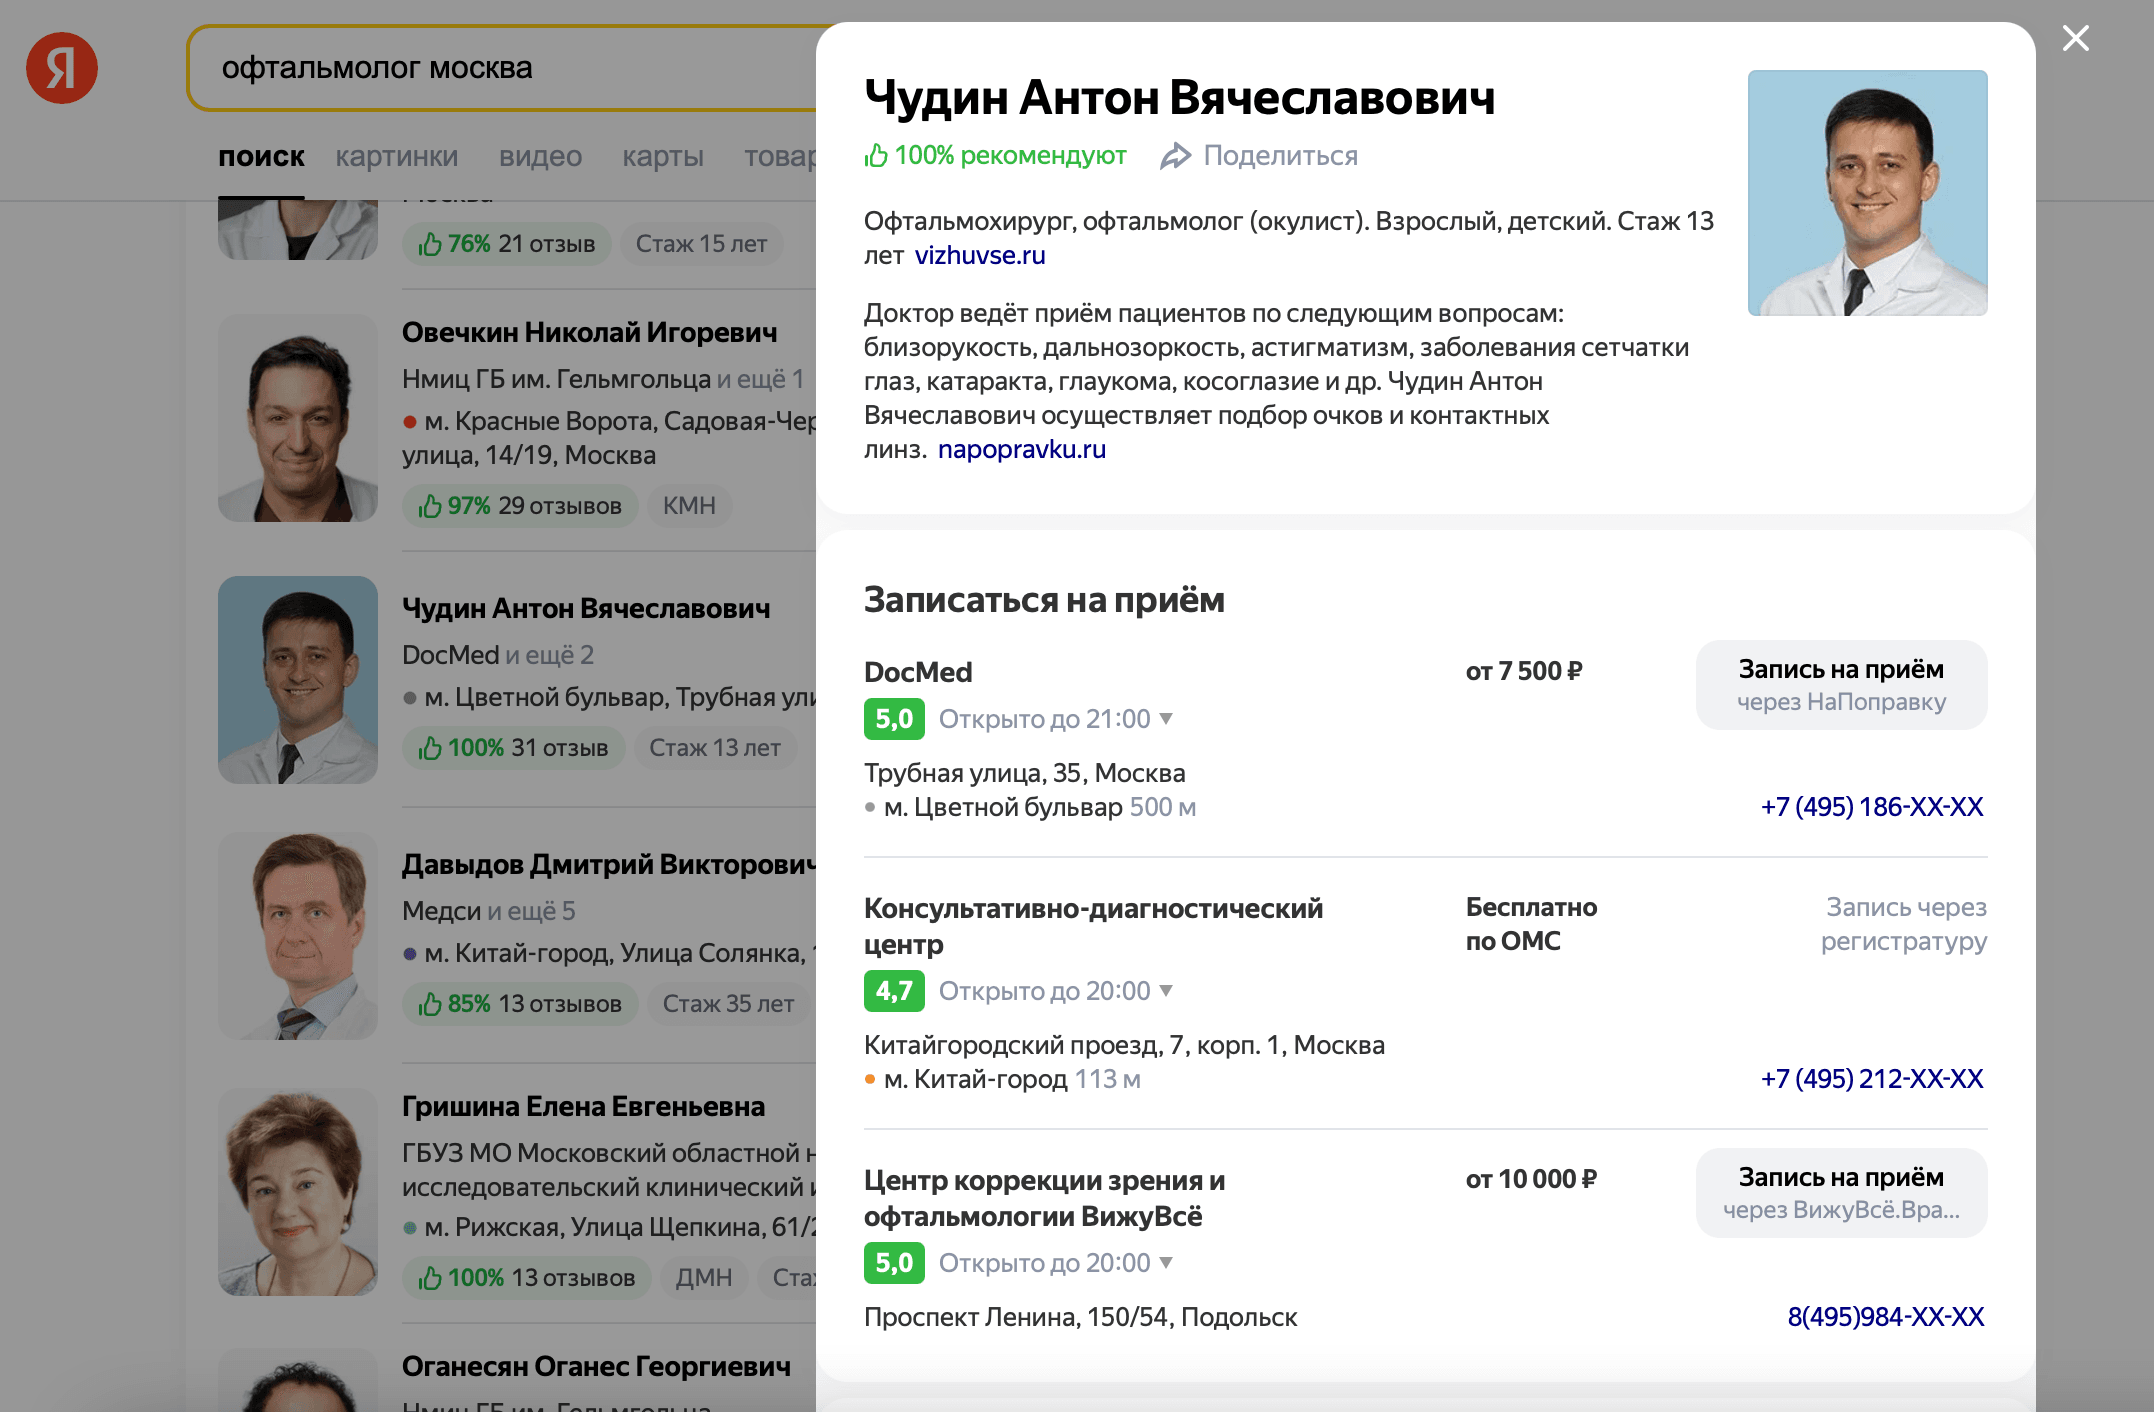
Task: Expand DocMed opening hours dropdown
Action: [x=1166, y=719]
